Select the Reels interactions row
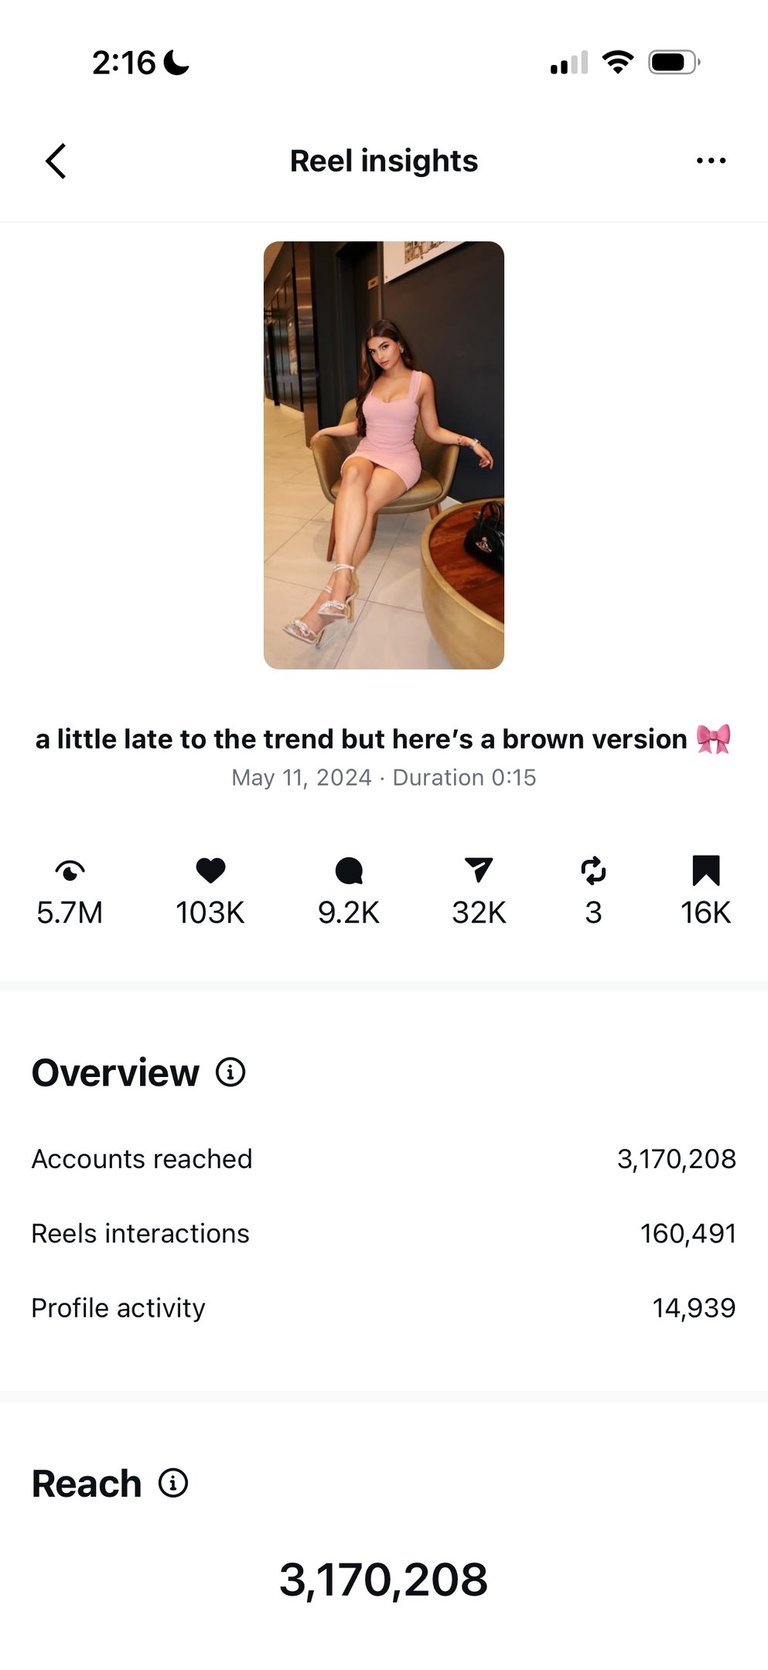The height and width of the screenshot is (1670, 768). (x=384, y=1234)
